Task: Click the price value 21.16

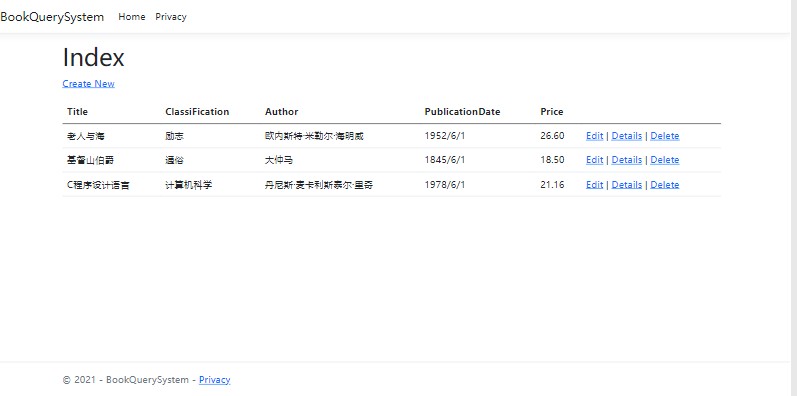Action: point(552,185)
